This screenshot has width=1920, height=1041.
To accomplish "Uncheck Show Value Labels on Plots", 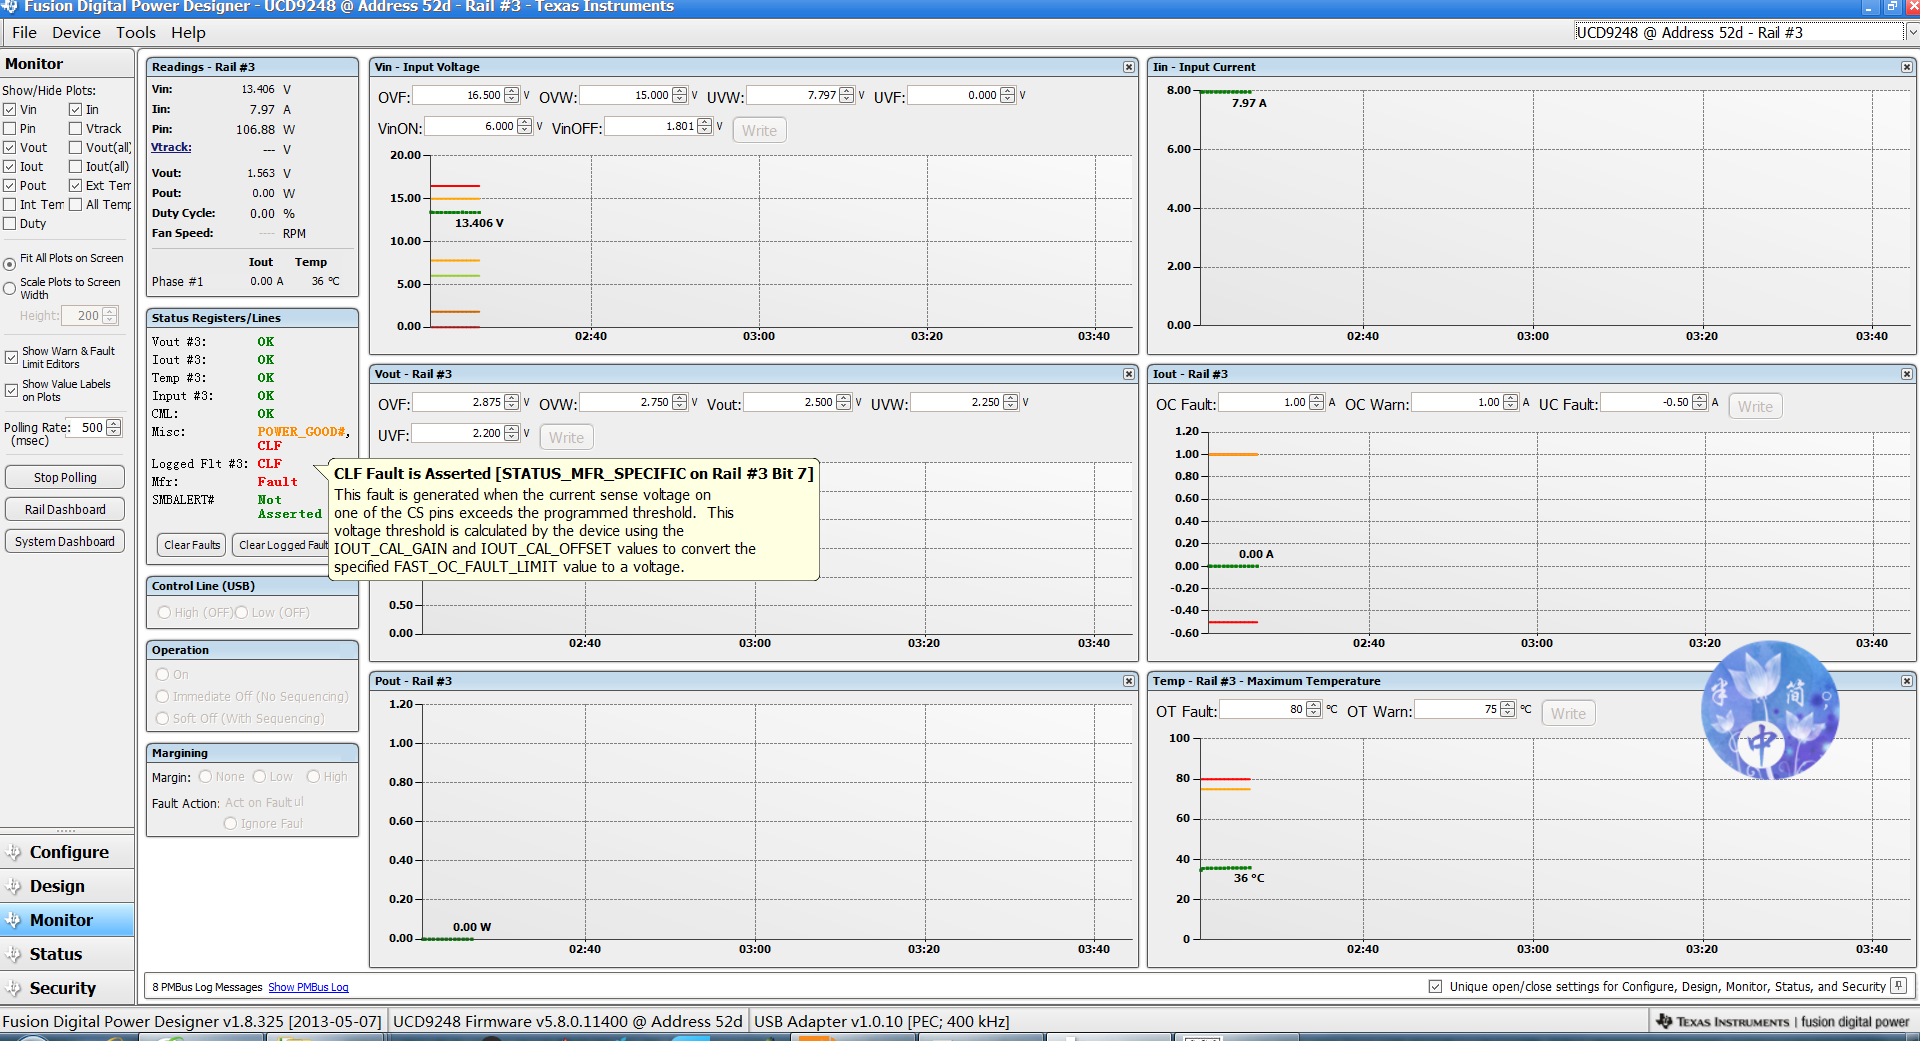I will pos(11,390).
